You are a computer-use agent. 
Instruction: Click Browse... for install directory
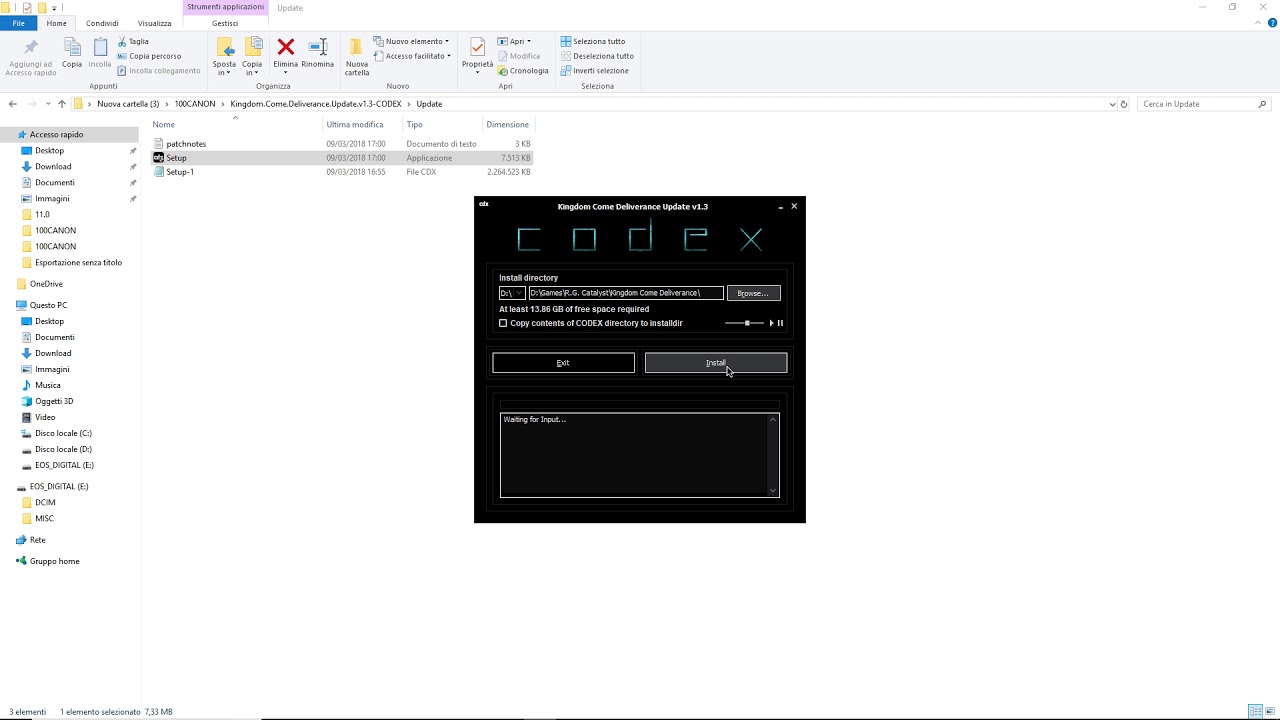753,293
